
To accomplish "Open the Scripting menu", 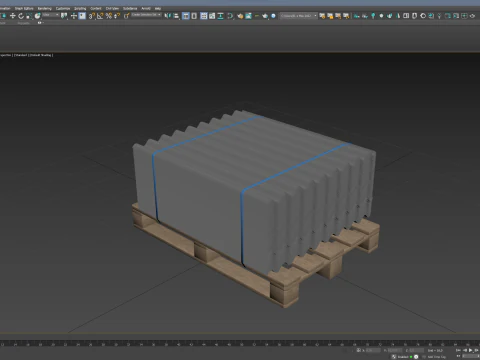I will tap(80, 8).
